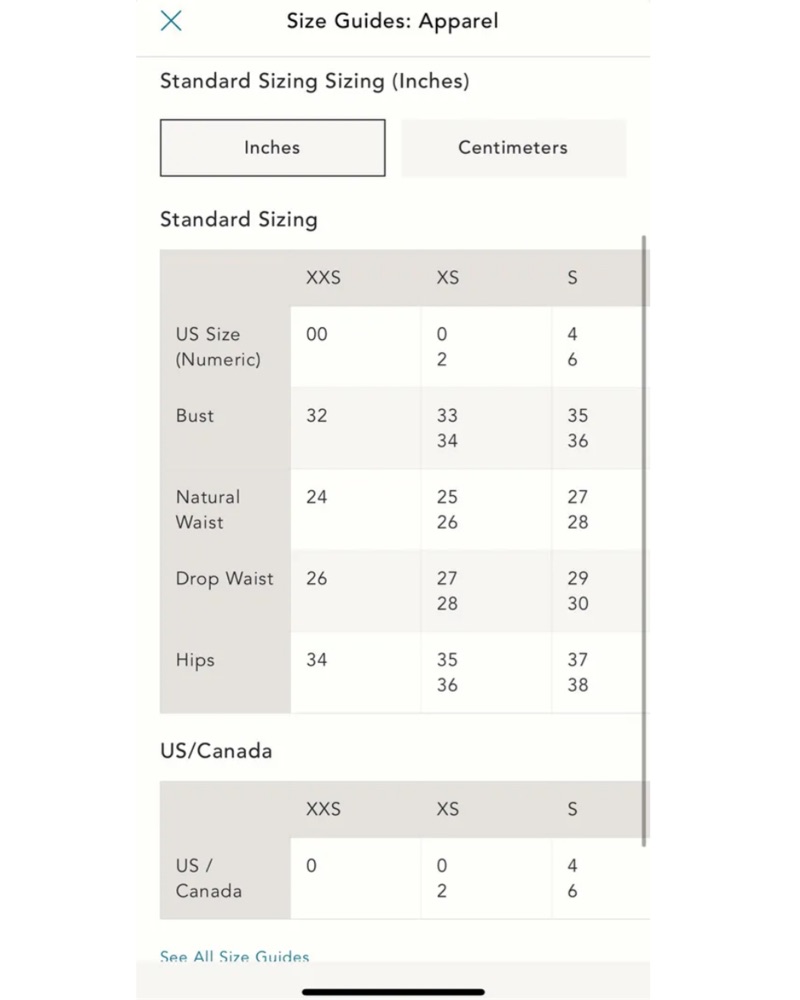Select the XS header in US/Canada table
Screen dimensions: 800x1000
pyautogui.click(x=448, y=809)
